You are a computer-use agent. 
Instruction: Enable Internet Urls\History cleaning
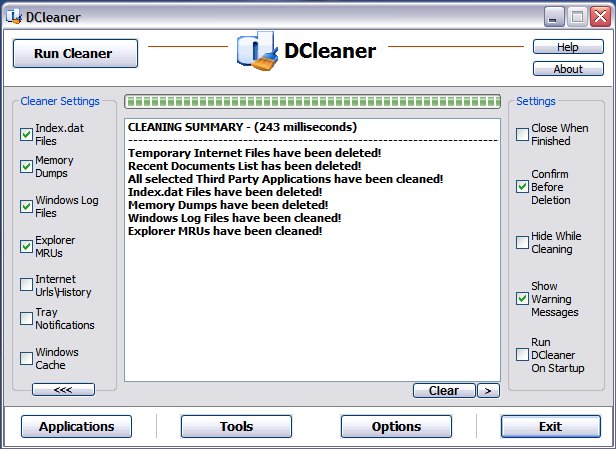(26, 284)
